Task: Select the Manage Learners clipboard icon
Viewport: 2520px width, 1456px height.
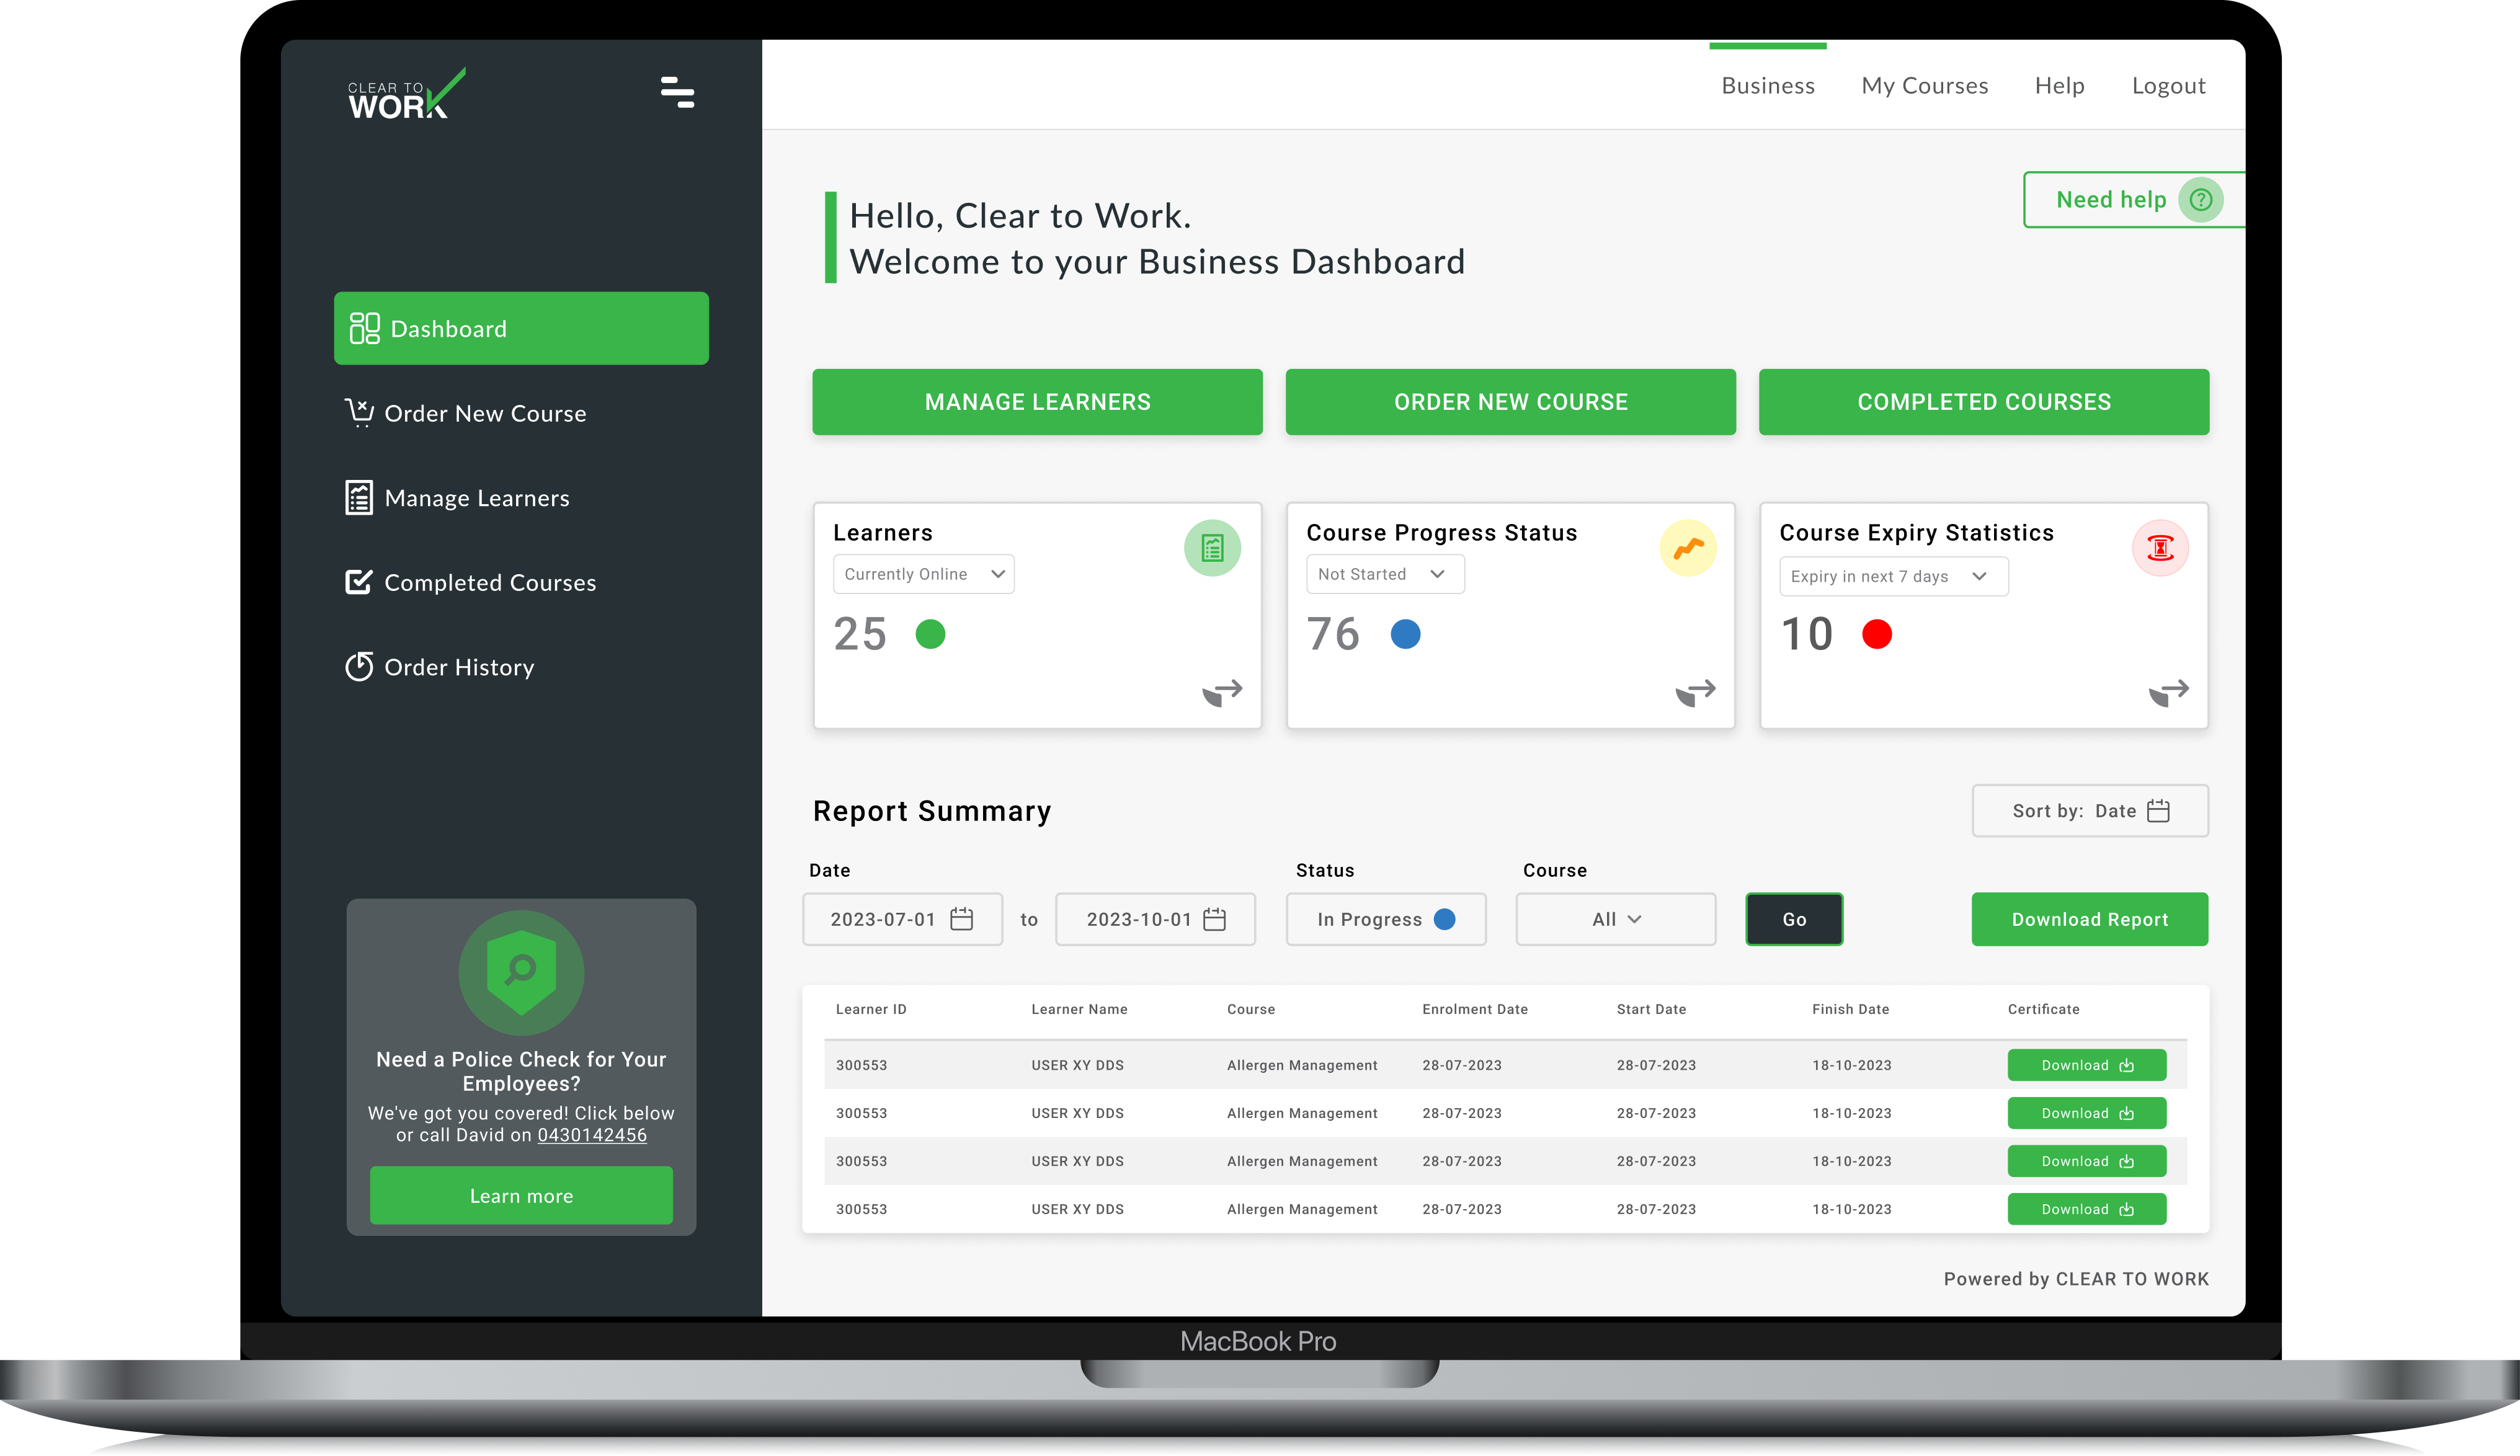Action: [359, 497]
